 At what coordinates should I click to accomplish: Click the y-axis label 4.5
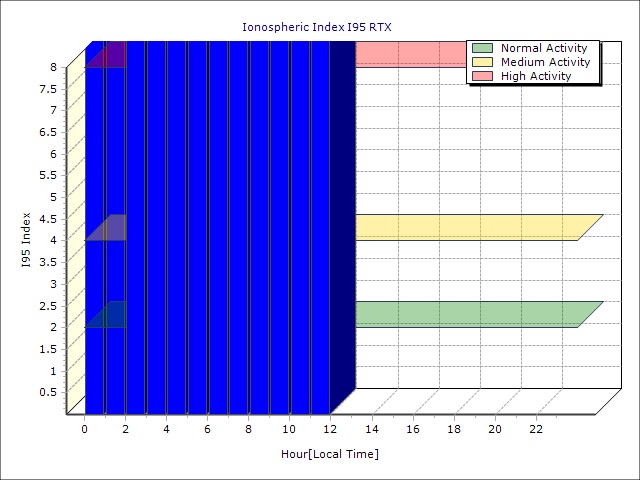[x=48, y=219]
